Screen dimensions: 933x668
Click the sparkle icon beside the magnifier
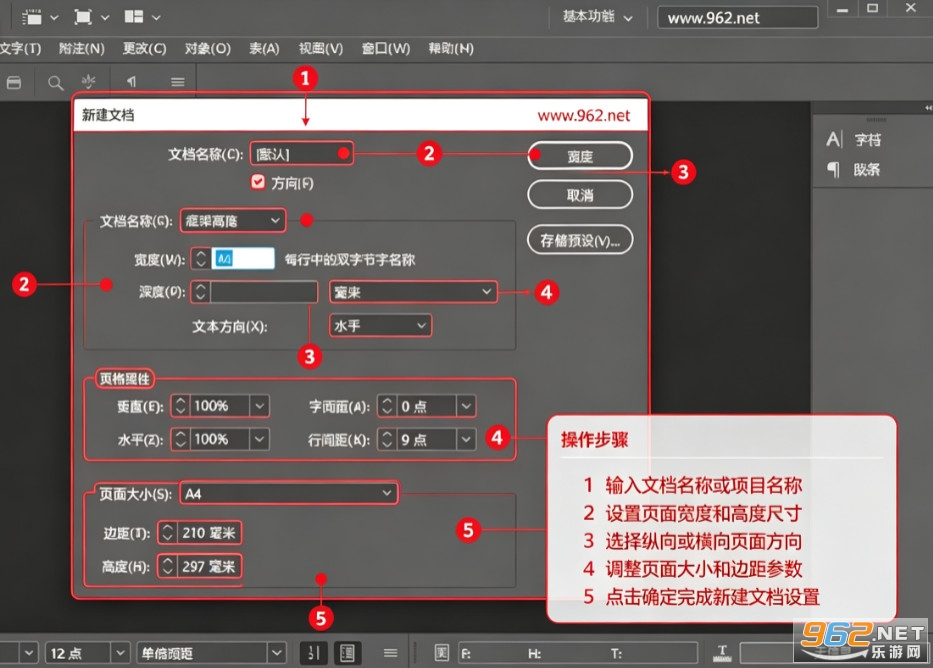coord(89,81)
